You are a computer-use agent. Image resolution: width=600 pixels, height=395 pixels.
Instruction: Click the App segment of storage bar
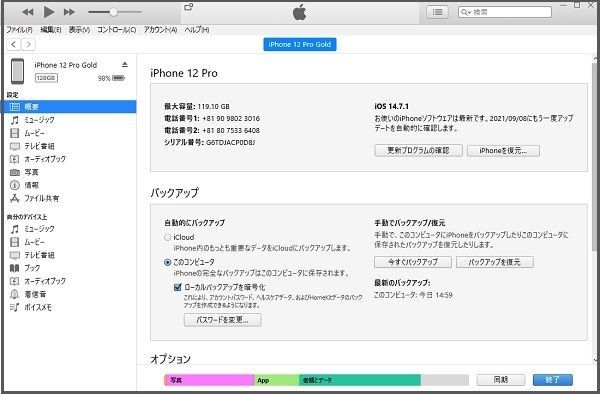point(276,380)
